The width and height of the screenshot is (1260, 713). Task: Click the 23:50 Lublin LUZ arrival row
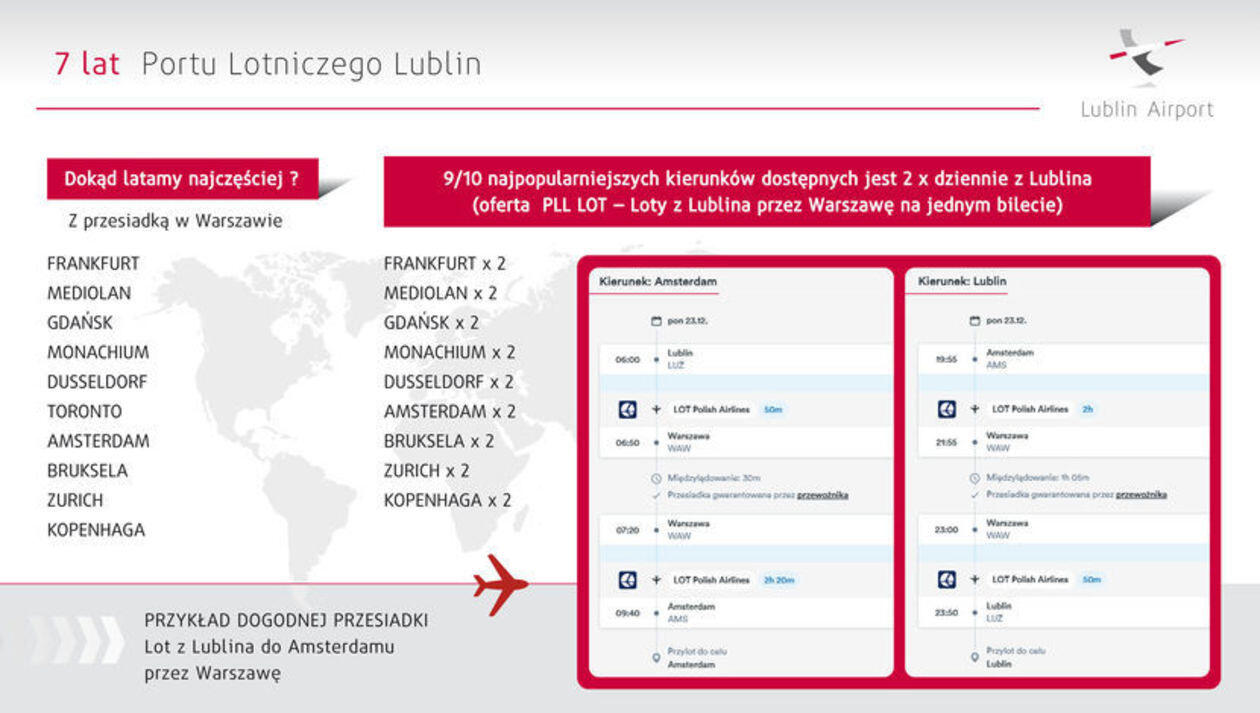tap(1058, 612)
